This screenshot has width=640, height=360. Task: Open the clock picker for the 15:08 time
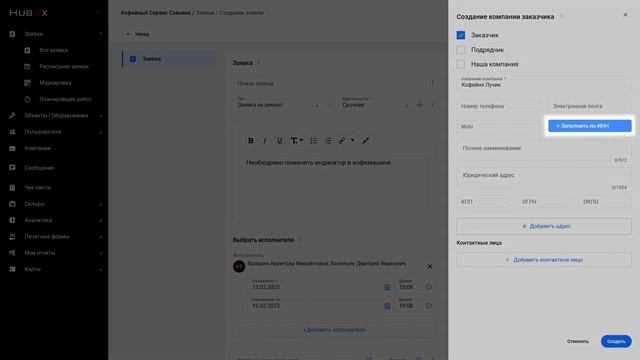(429, 287)
